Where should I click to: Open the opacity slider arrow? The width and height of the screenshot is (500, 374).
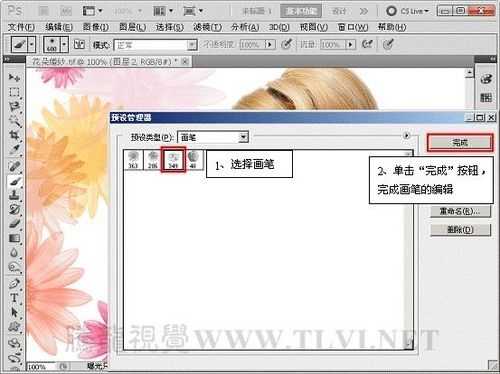(270, 44)
